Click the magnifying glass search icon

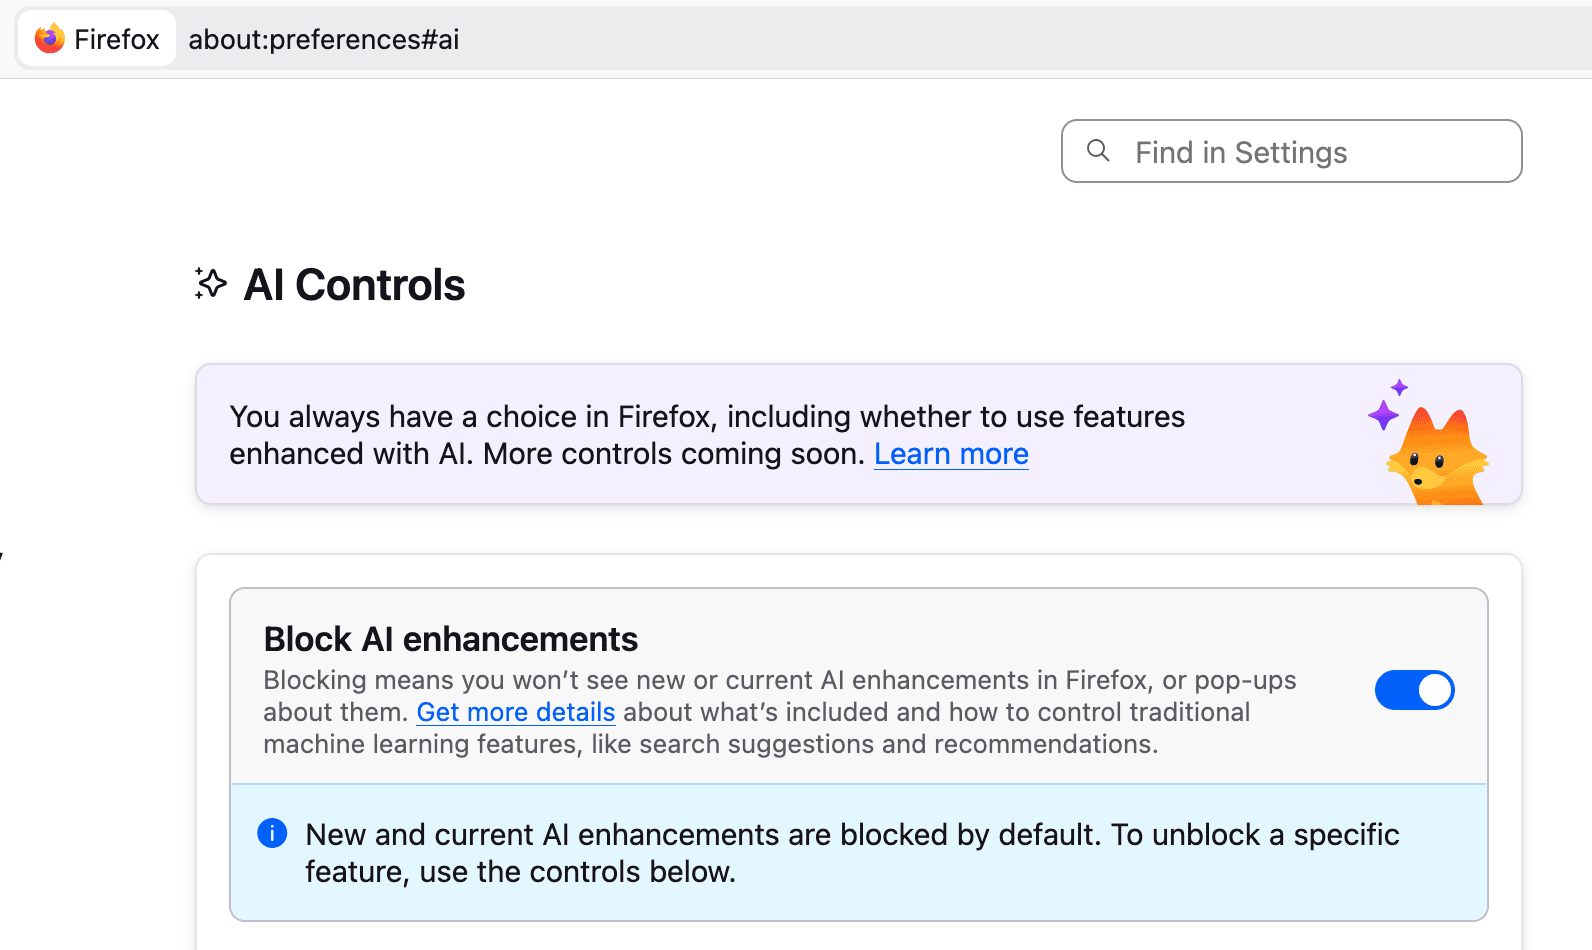pyautogui.click(x=1098, y=151)
